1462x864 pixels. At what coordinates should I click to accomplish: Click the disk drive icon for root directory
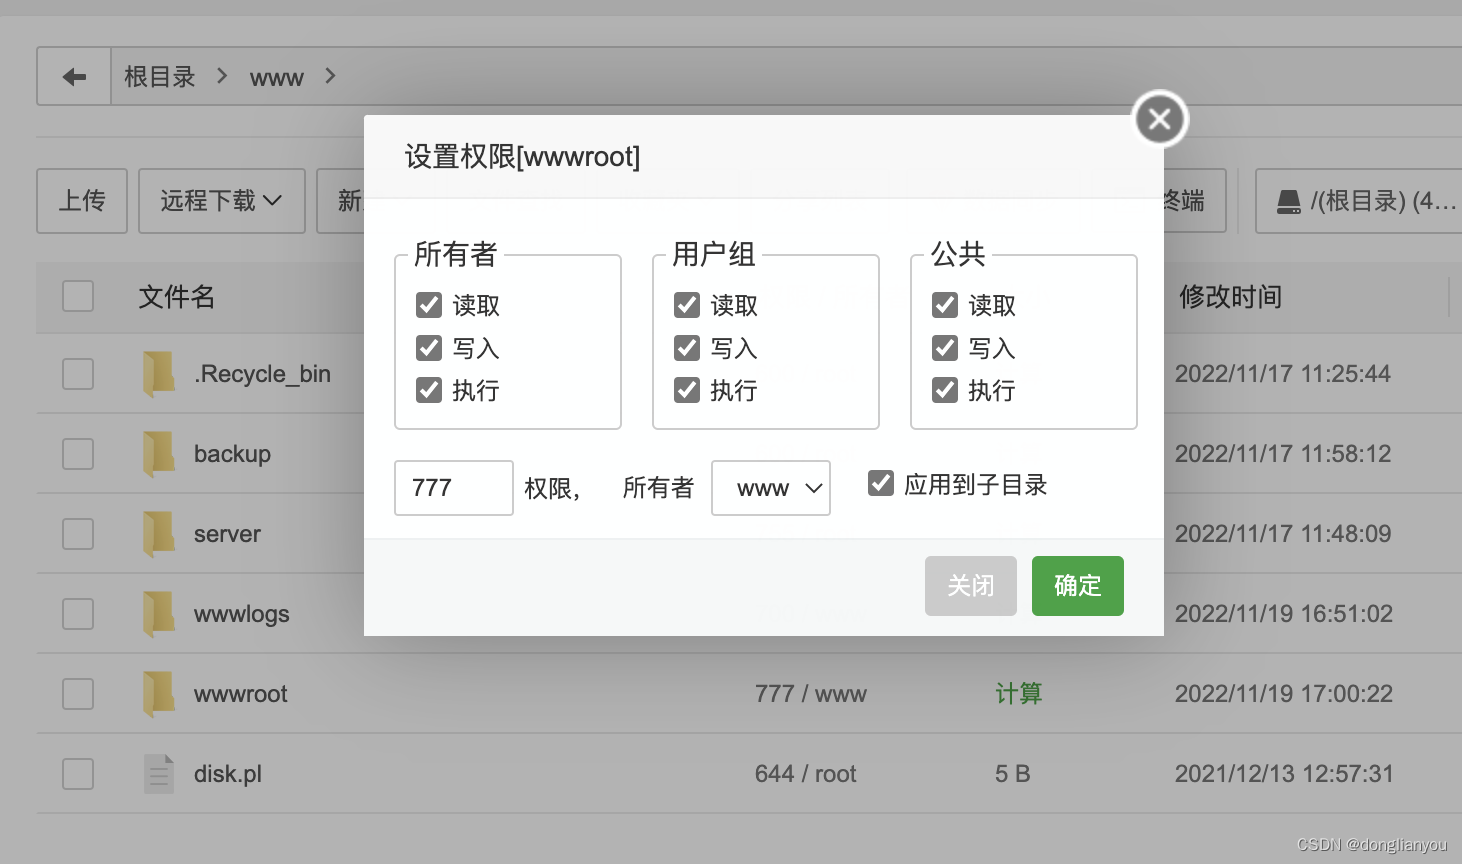pos(1289,202)
